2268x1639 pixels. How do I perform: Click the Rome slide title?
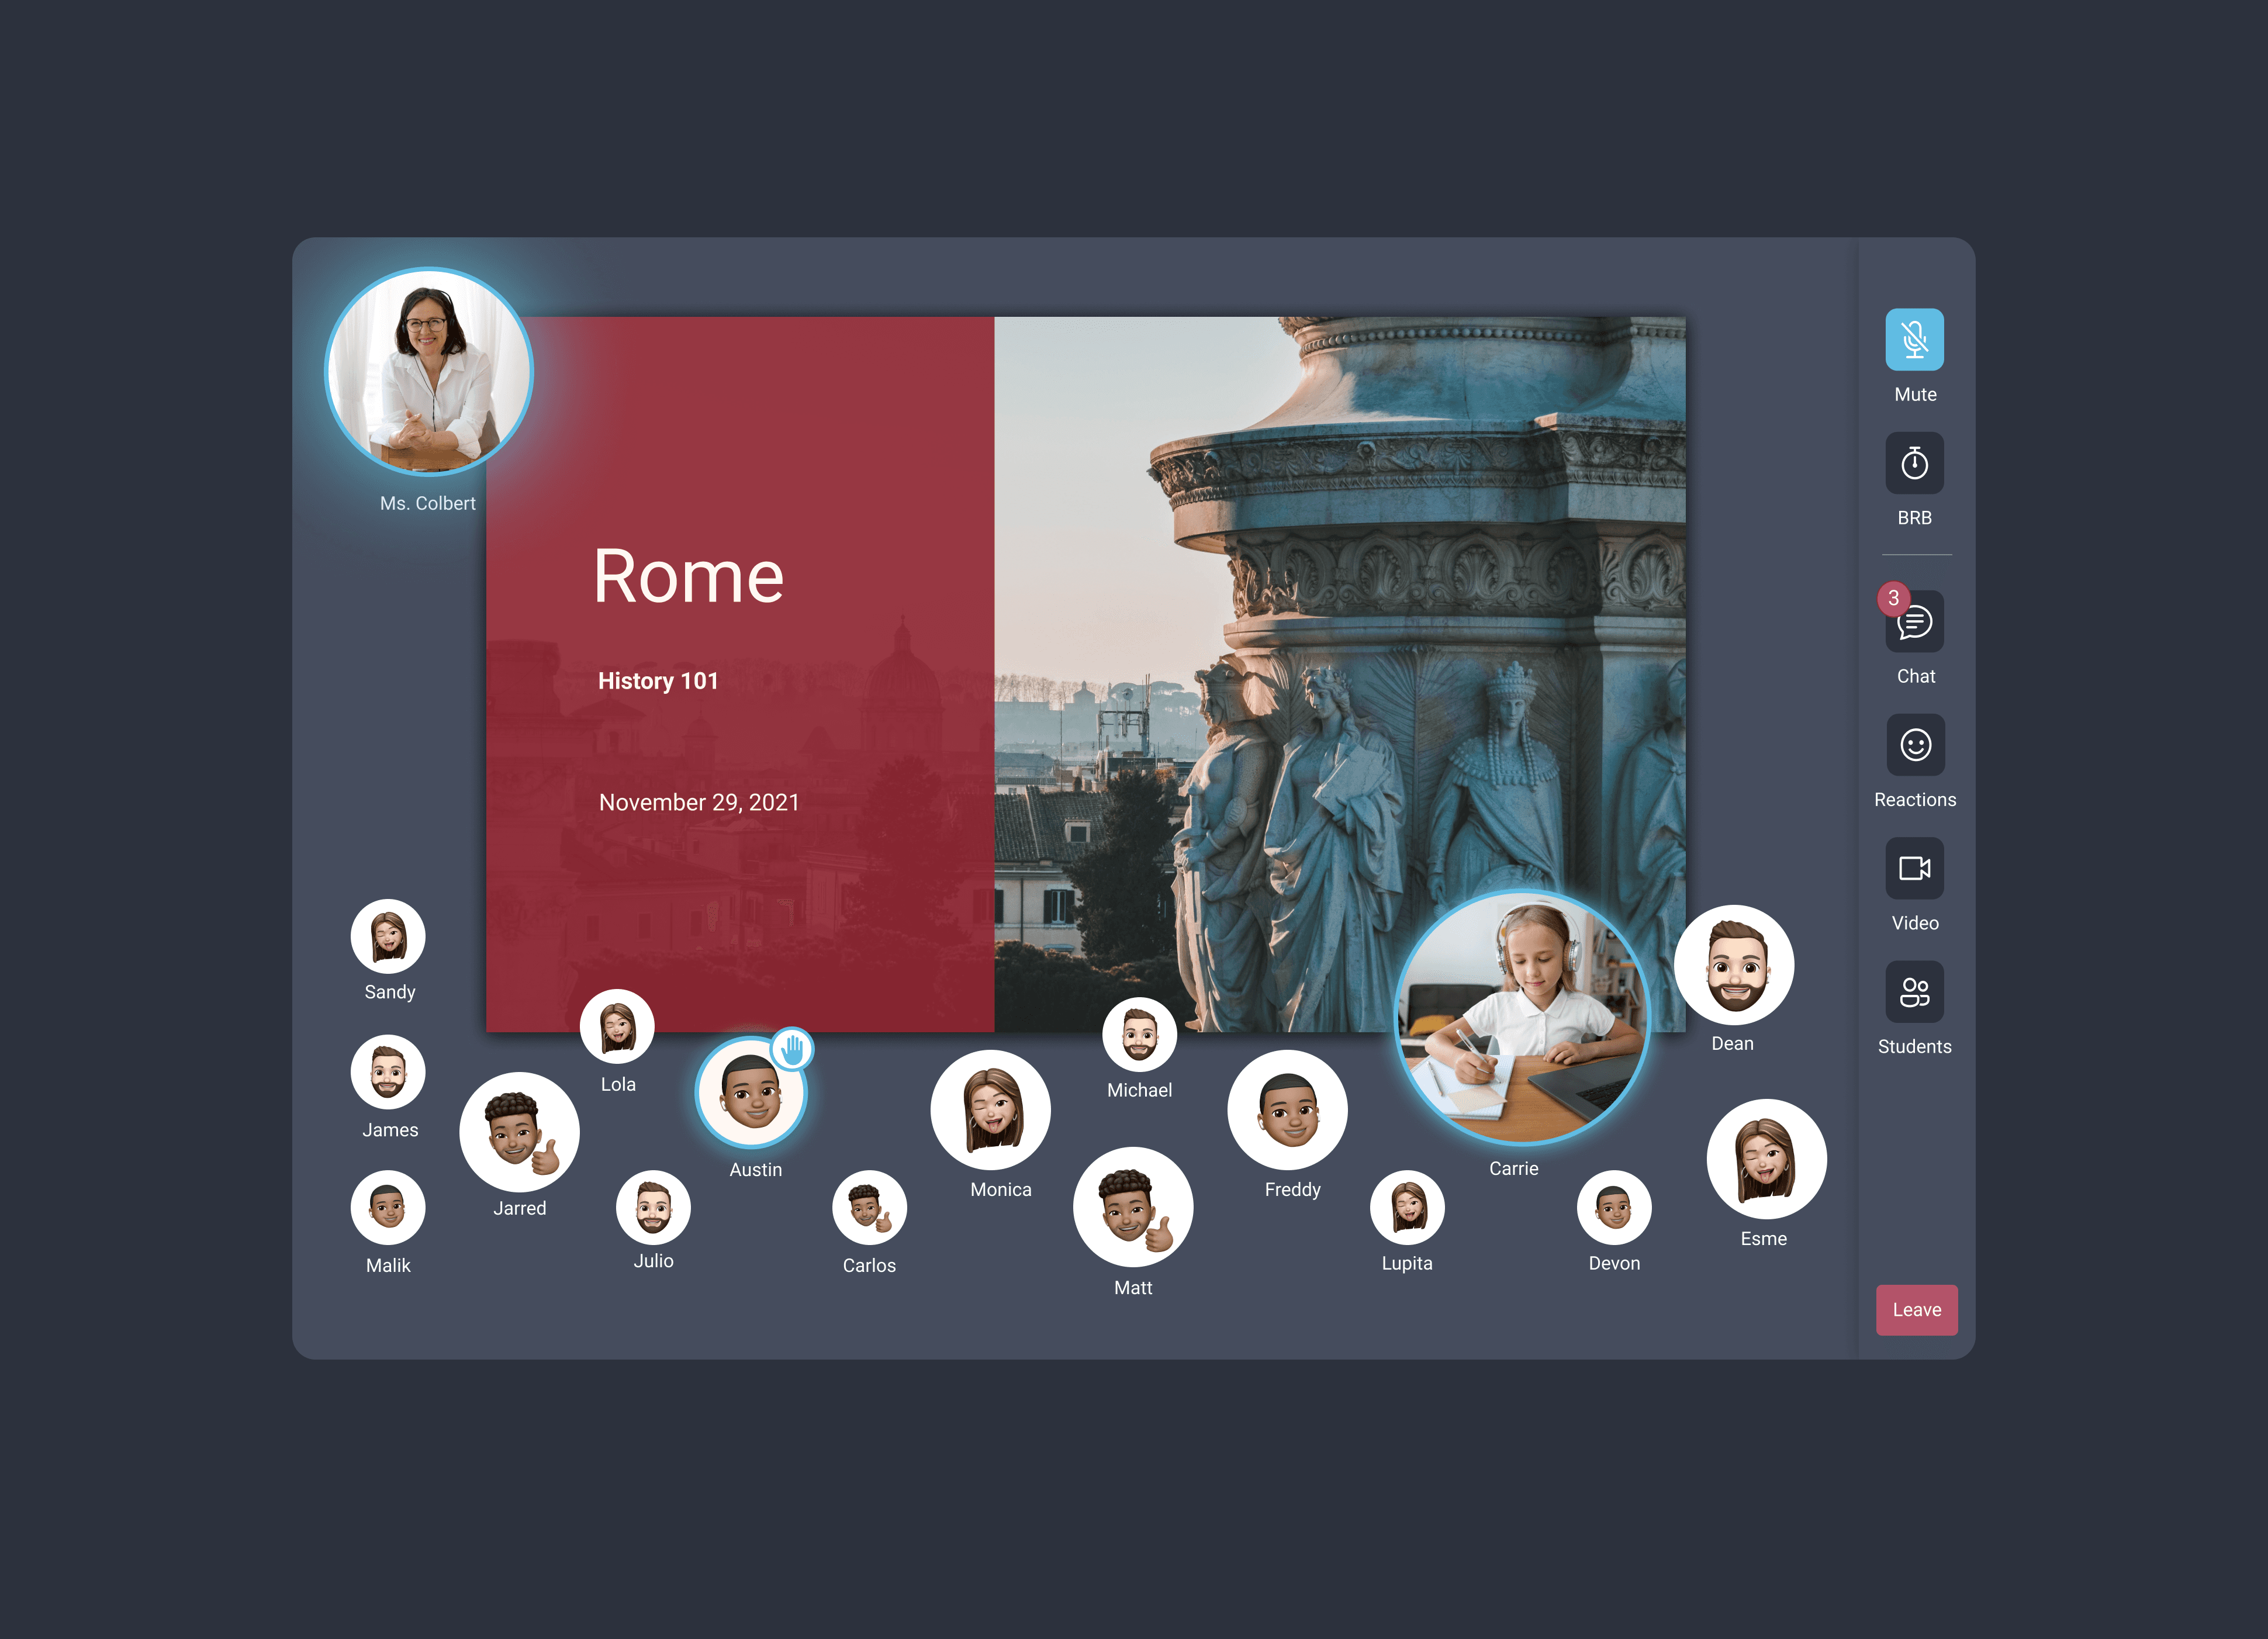click(688, 577)
